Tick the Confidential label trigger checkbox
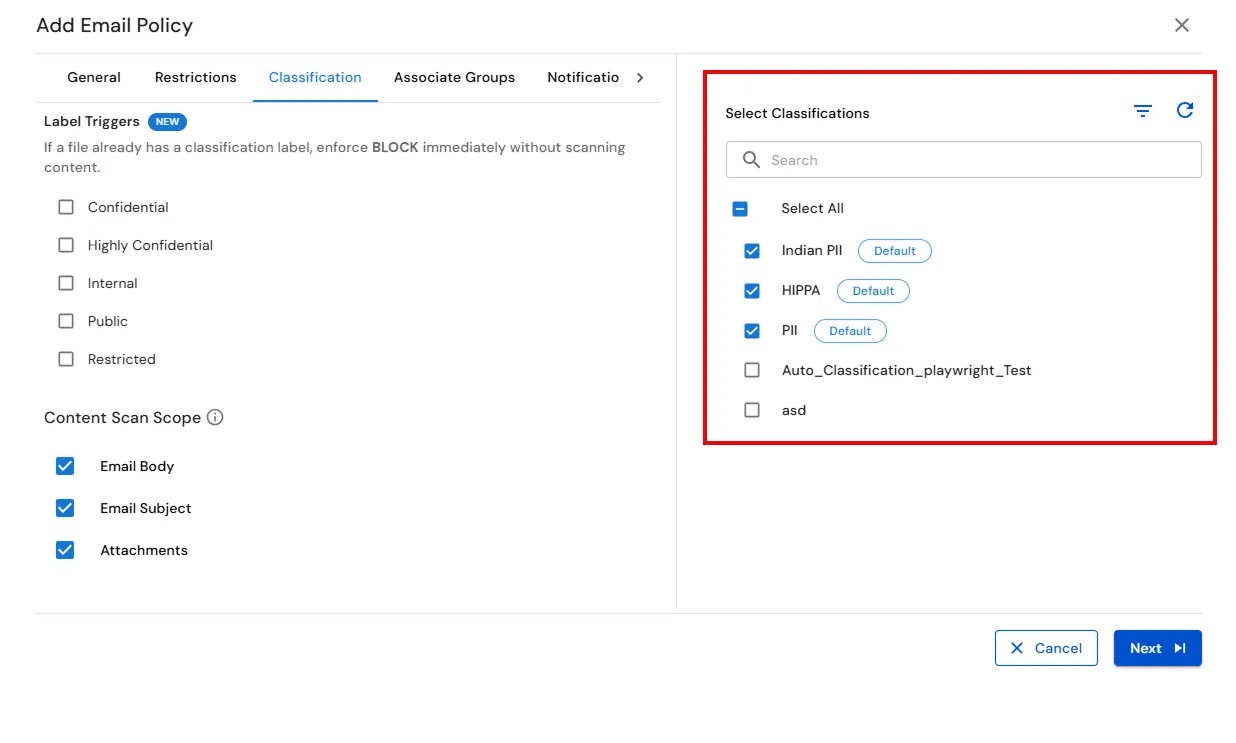This screenshot has width=1236, height=743. click(x=66, y=207)
